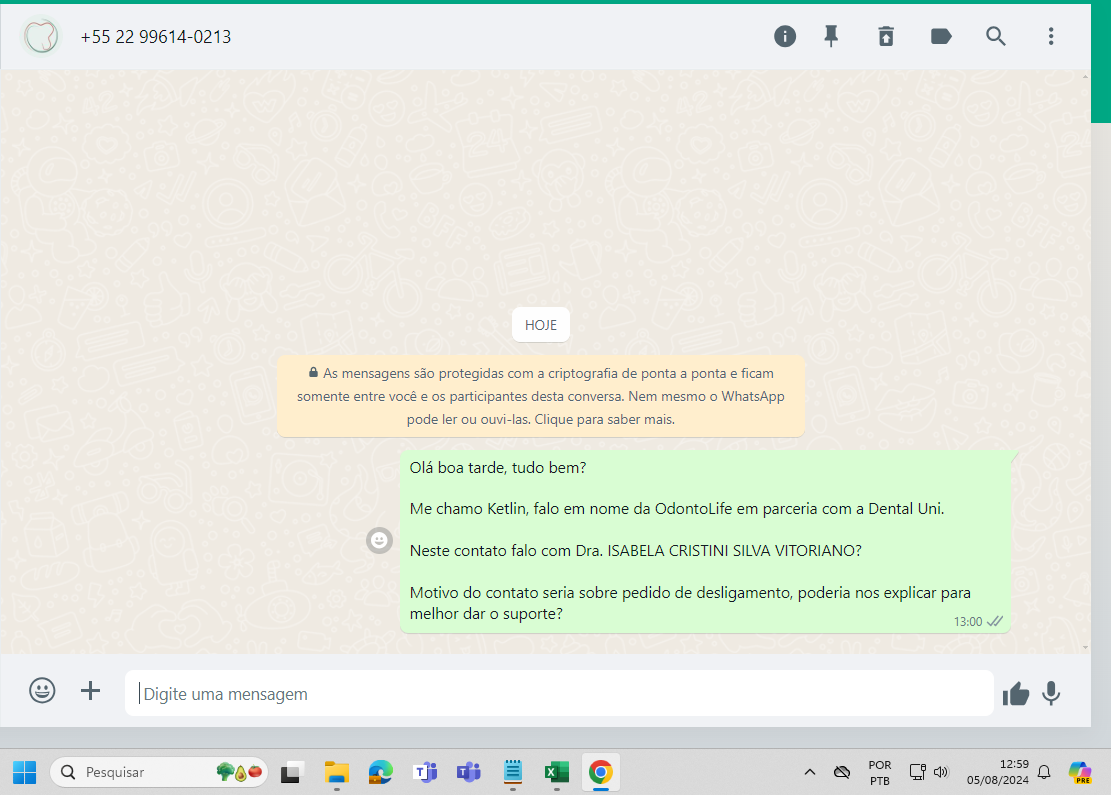Open the clock showing 12:59 05/08/2024
This screenshot has height=795, width=1111.
[x=998, y=772]
